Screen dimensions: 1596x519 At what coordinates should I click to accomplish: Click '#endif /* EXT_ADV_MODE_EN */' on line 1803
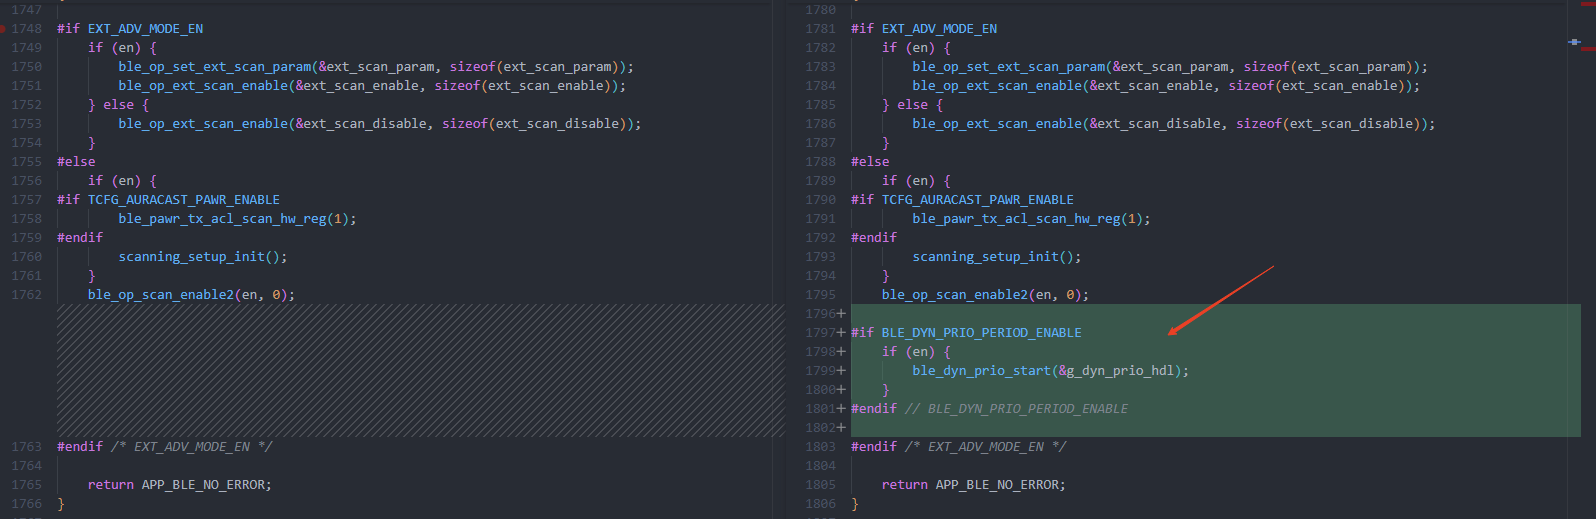(959, 447)
